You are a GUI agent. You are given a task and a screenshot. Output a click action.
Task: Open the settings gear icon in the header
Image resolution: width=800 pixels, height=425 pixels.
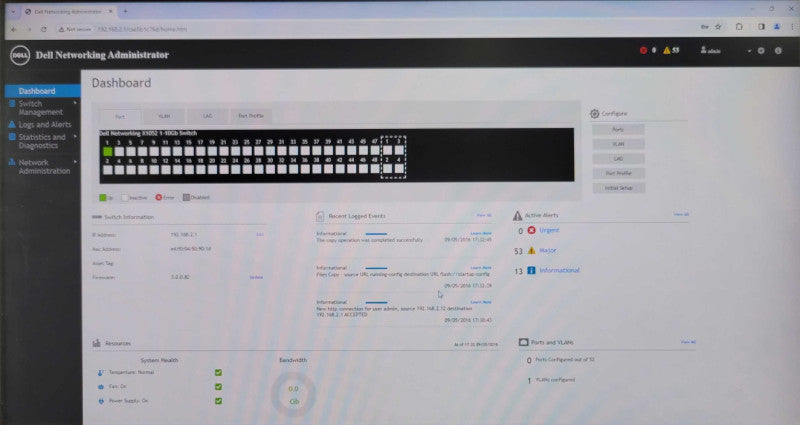coord(761,51)
